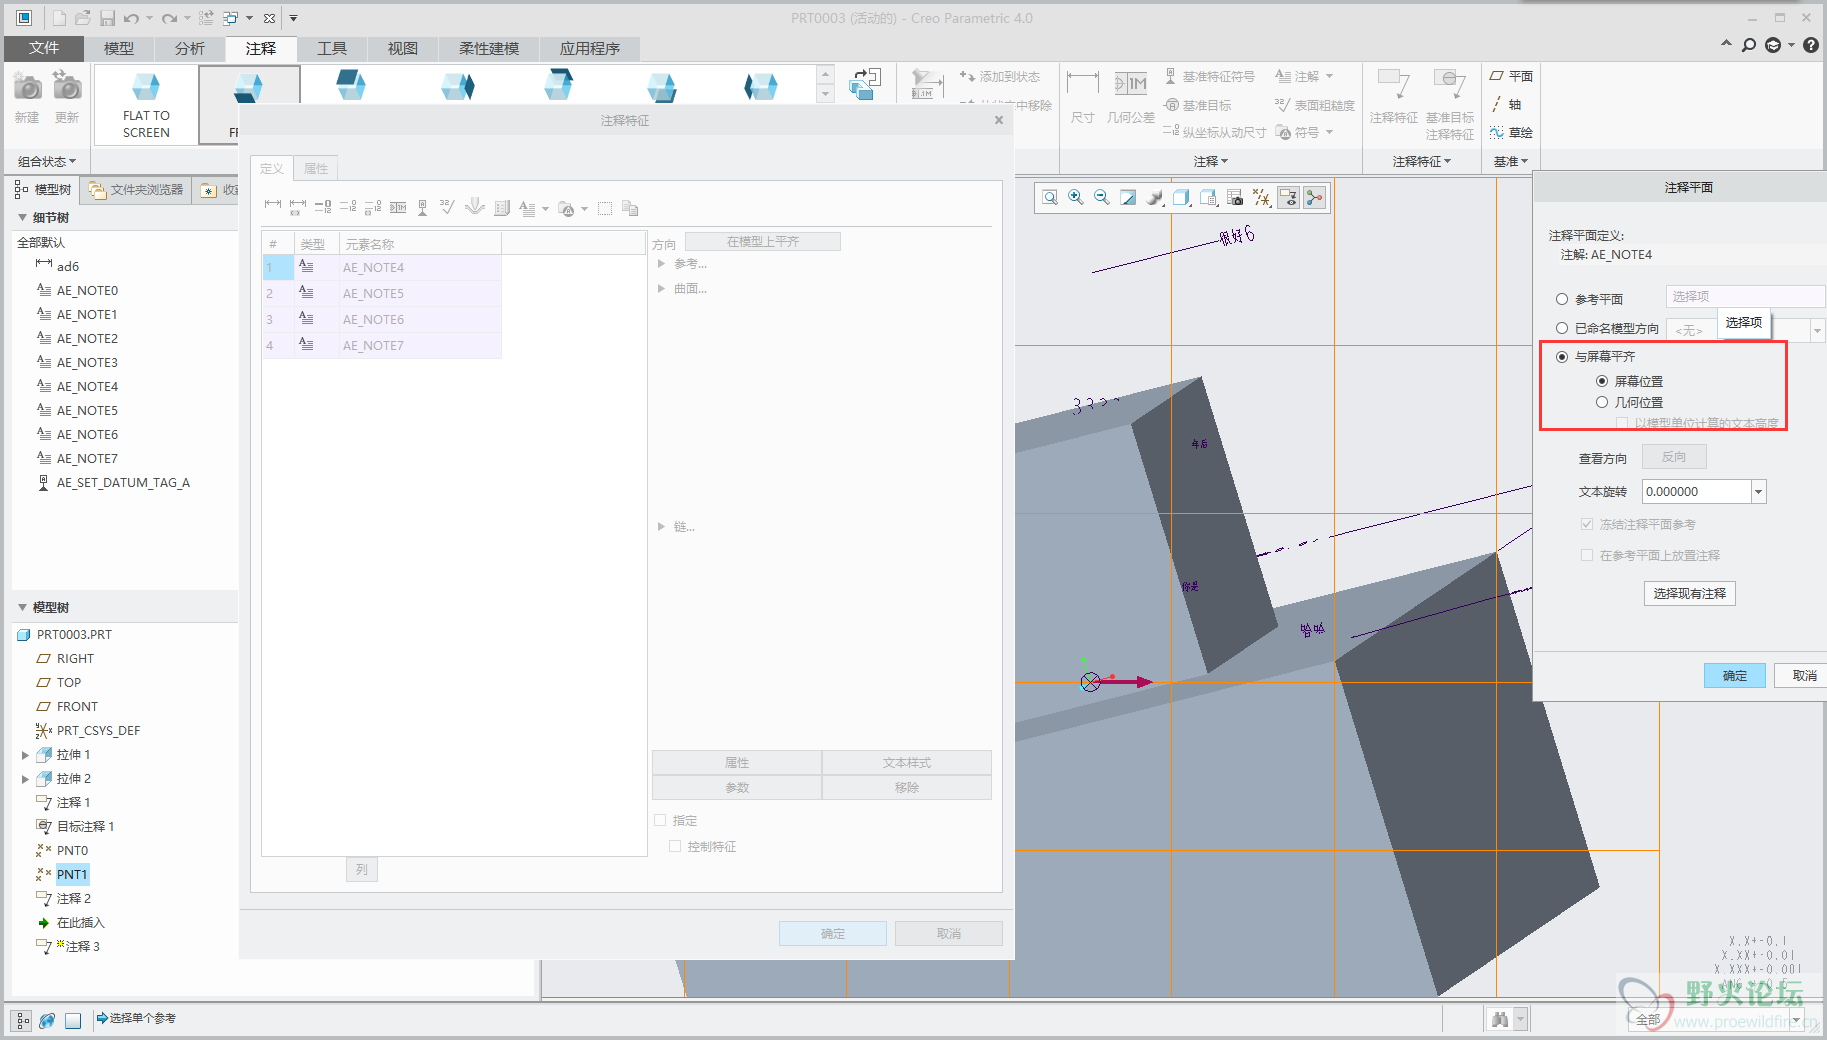
Task: Switch to the 柔性建模 ribbon tab
Action: (x=489, y=48)
